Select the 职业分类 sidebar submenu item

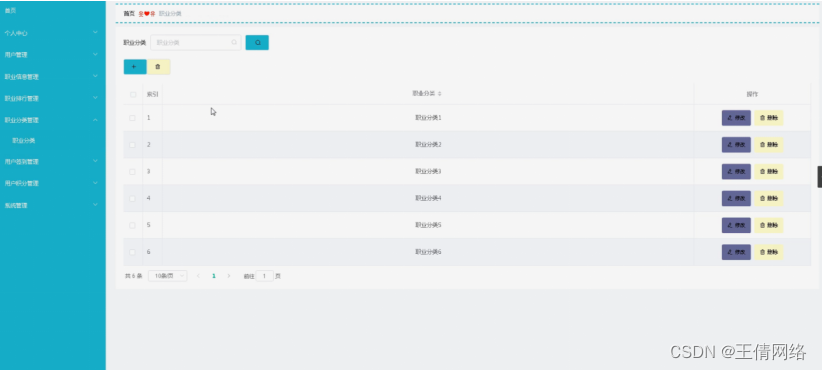pyautogui.click(x=52, y=141)
